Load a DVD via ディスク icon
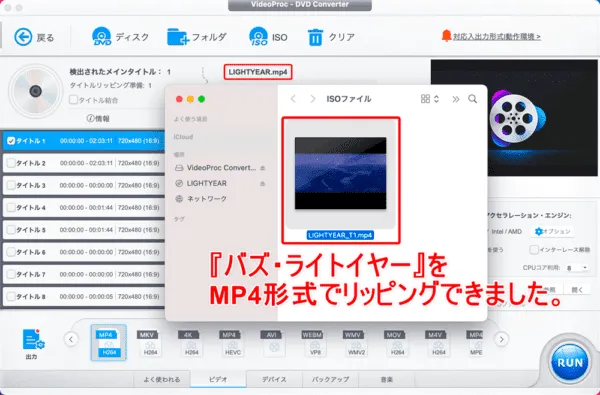This screenshot has height=395, width=600. tap(120, 37)
